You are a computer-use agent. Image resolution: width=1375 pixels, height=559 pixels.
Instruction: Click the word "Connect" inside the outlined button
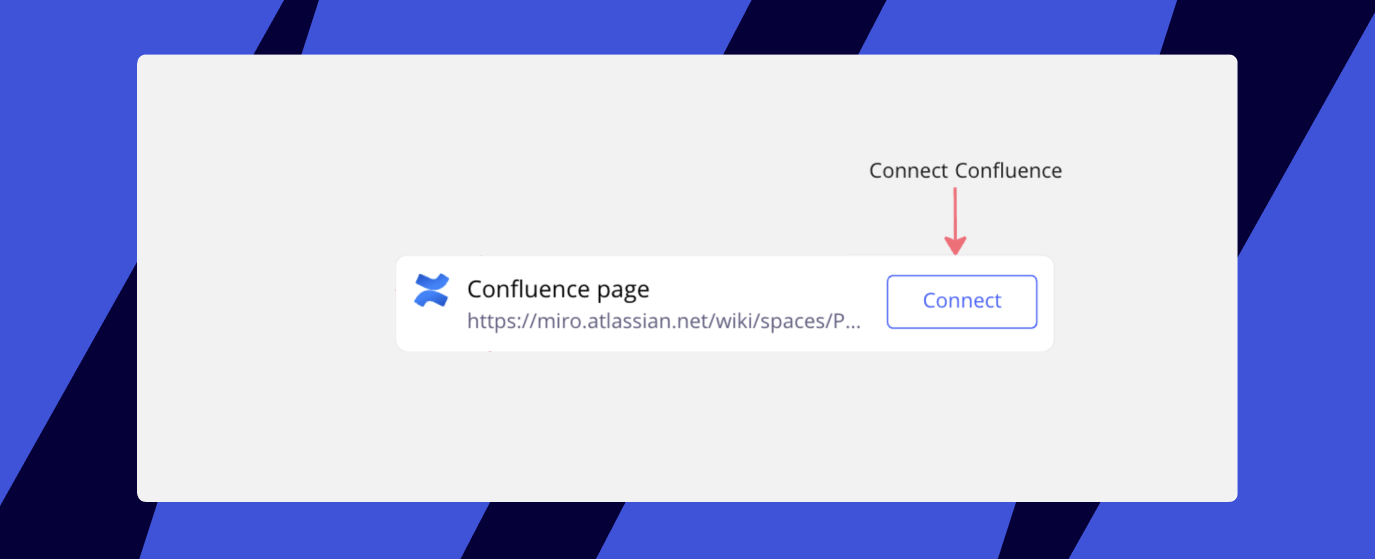(962, 301)
